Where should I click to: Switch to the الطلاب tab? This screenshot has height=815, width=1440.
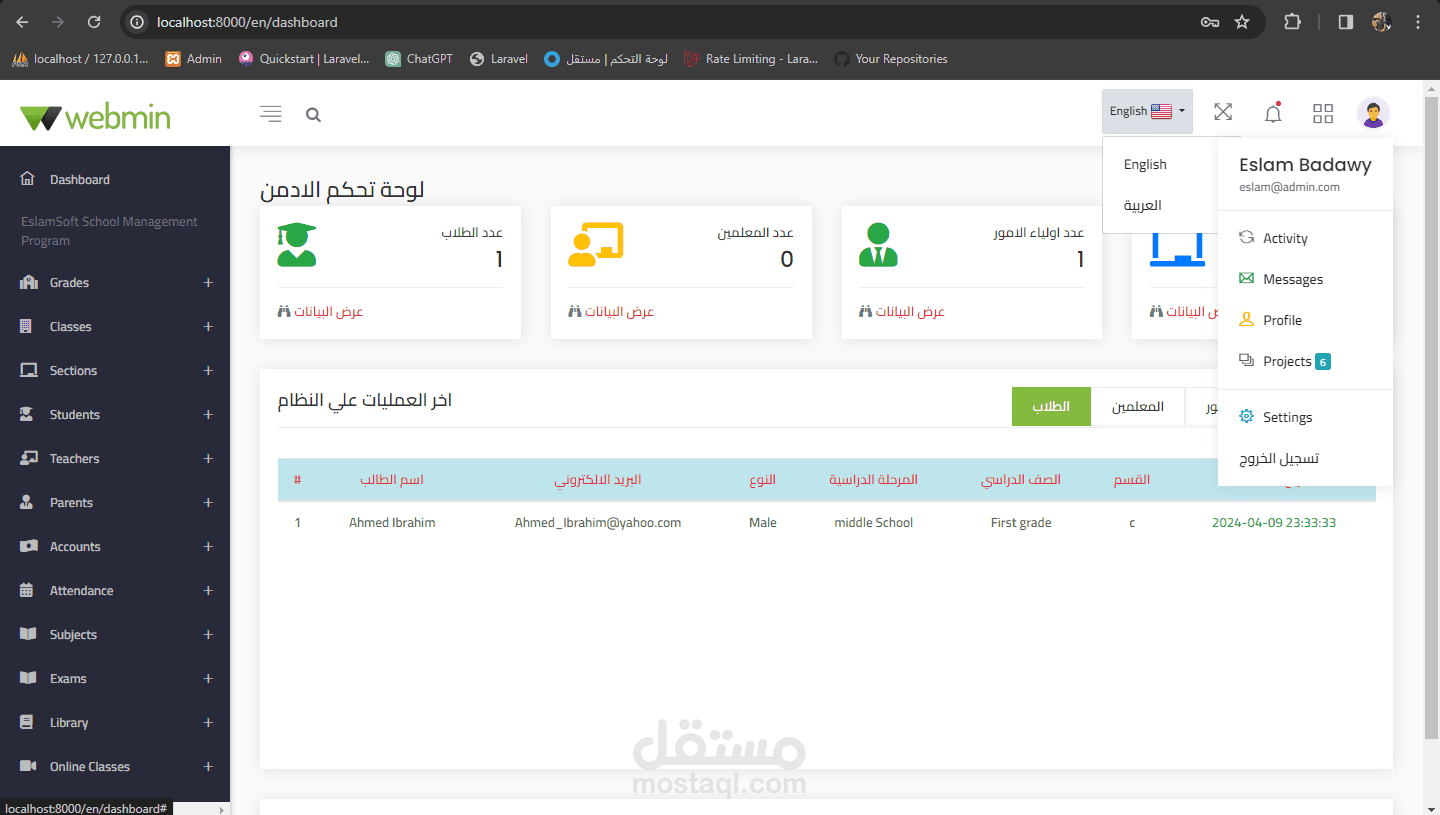(x=1051, y=406)
